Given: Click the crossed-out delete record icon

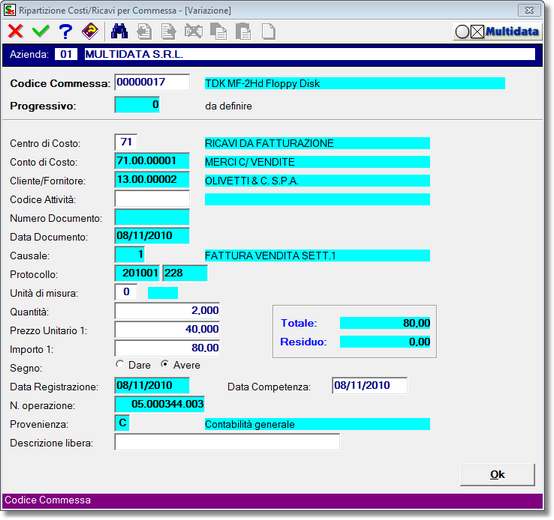Looking at the screenshot, I should pyautogui.click(x=194, y=31).
